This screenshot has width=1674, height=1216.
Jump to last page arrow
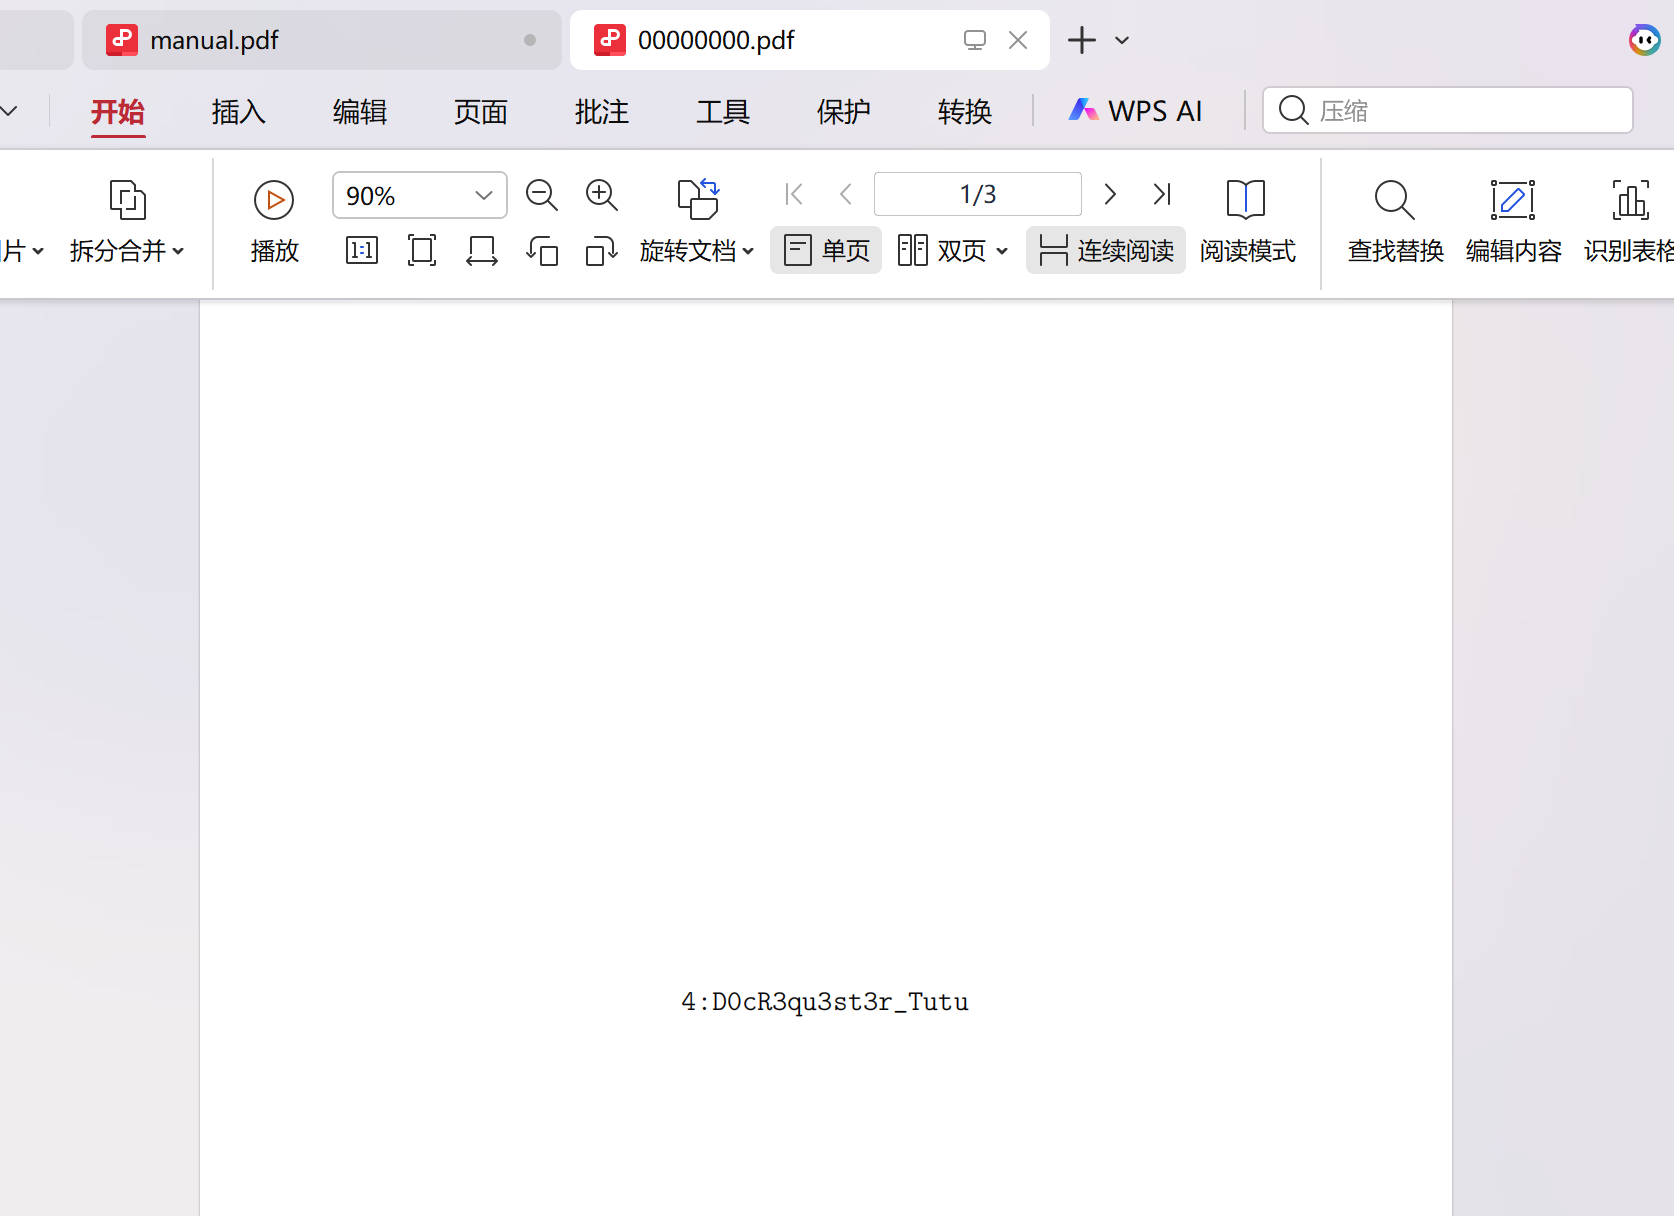click(1162, 194)
